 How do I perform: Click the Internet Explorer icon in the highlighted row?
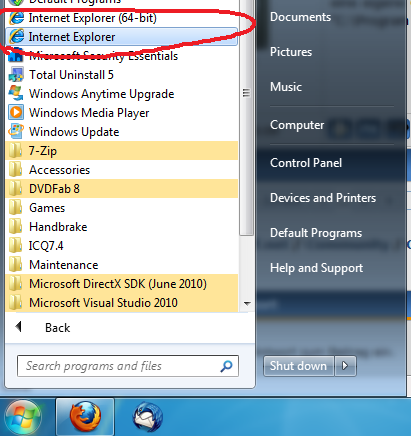[x=16, y=37]
